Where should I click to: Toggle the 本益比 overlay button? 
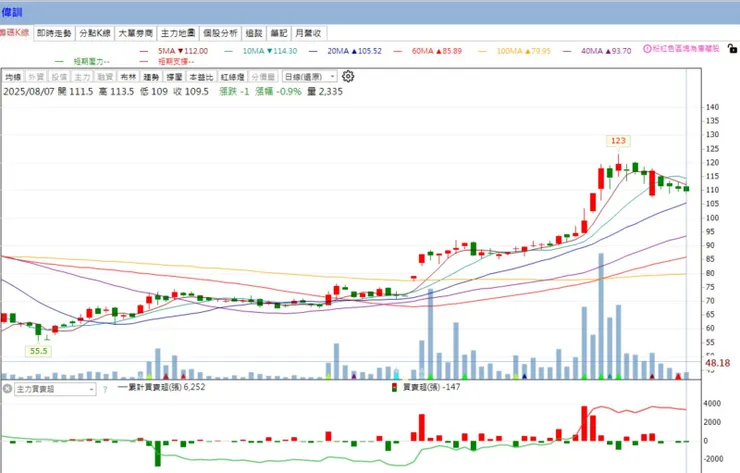(201, 77)
